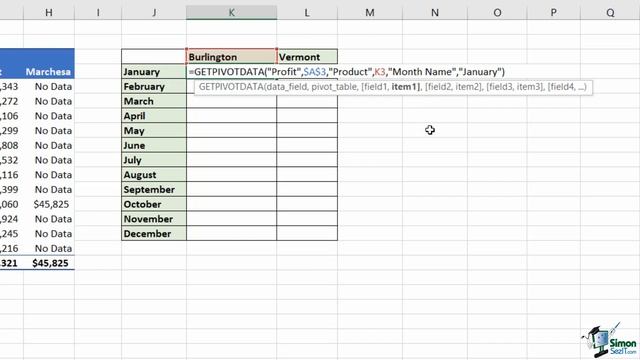Click the Vermont header cell
The height and width of the screenshot is (360, 640).
(x=307, y=57)
